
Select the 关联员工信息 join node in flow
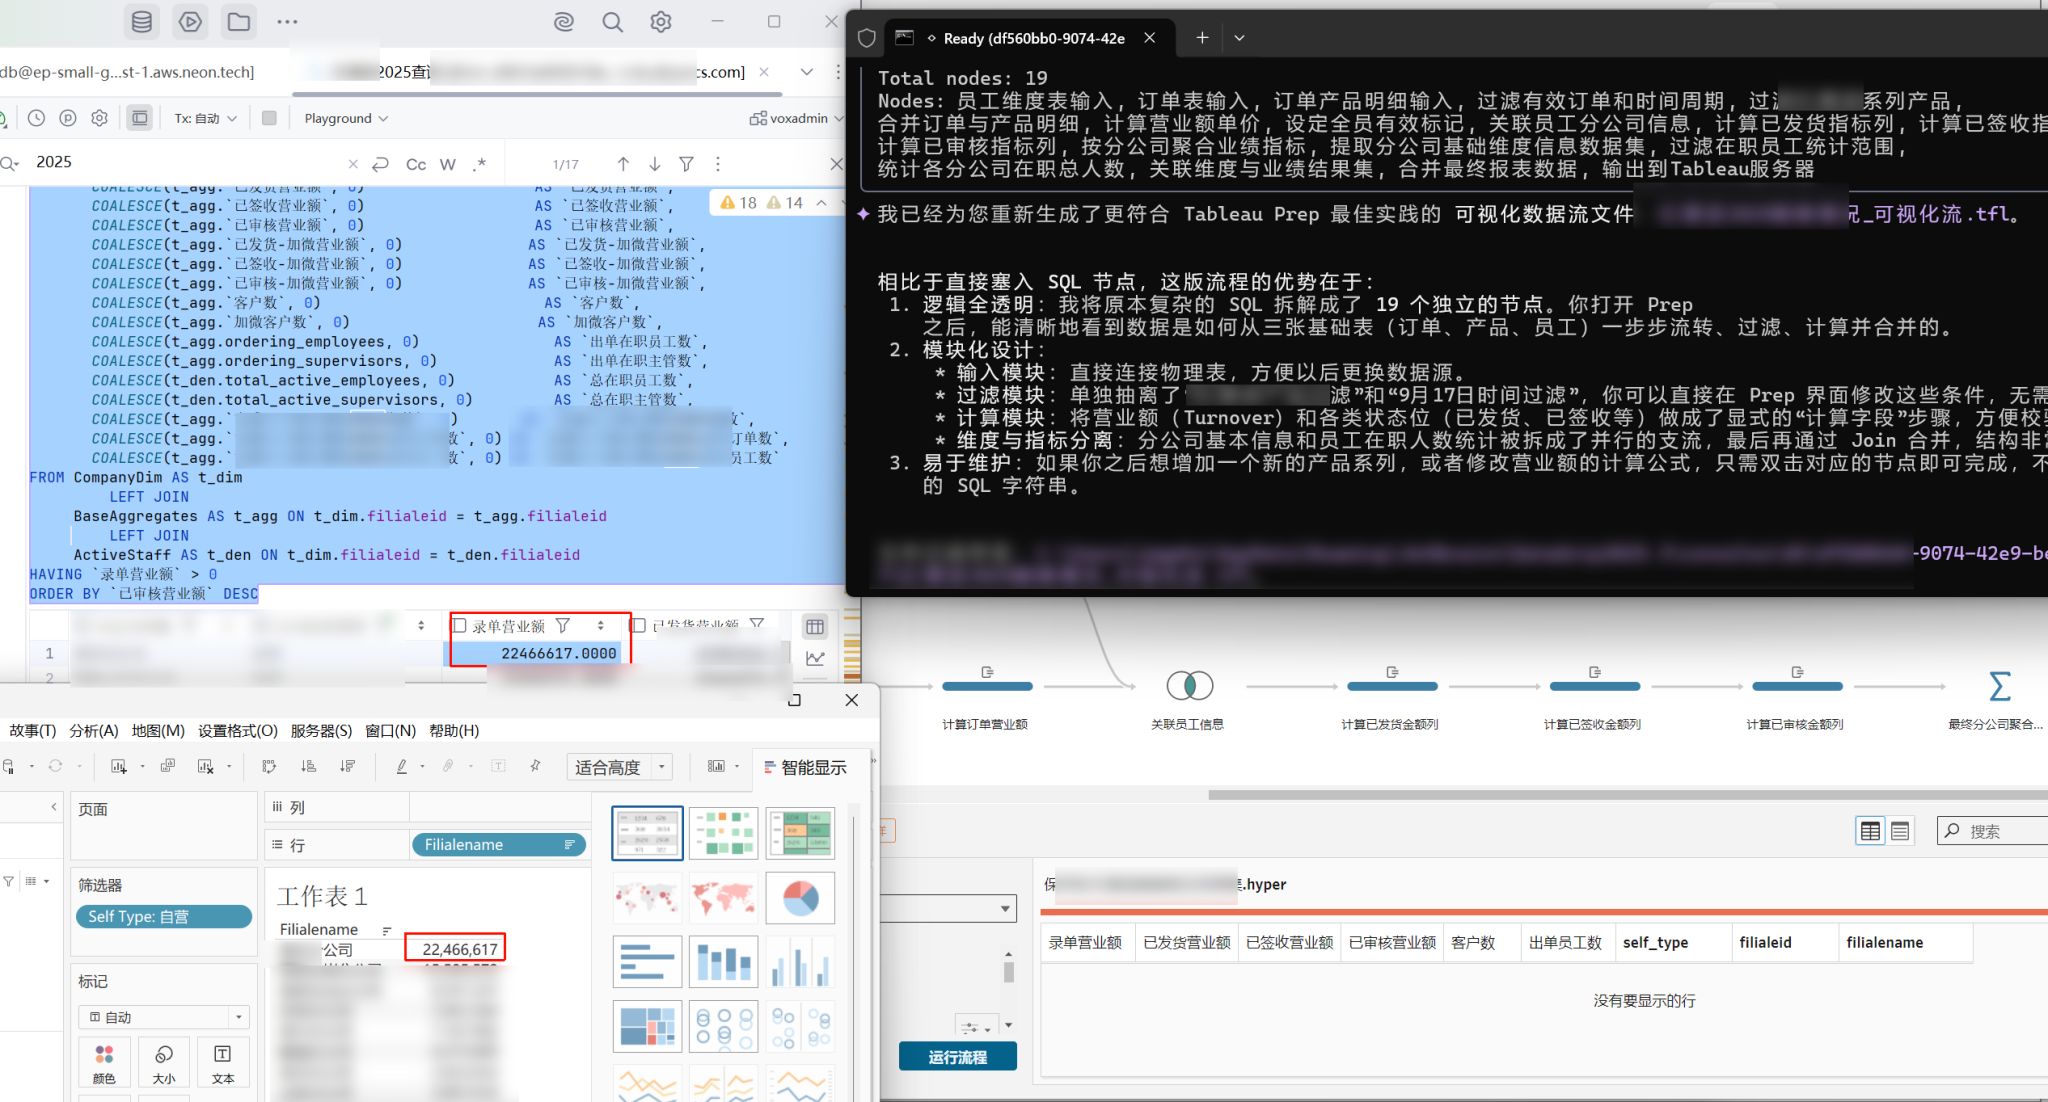point(1189,685)
